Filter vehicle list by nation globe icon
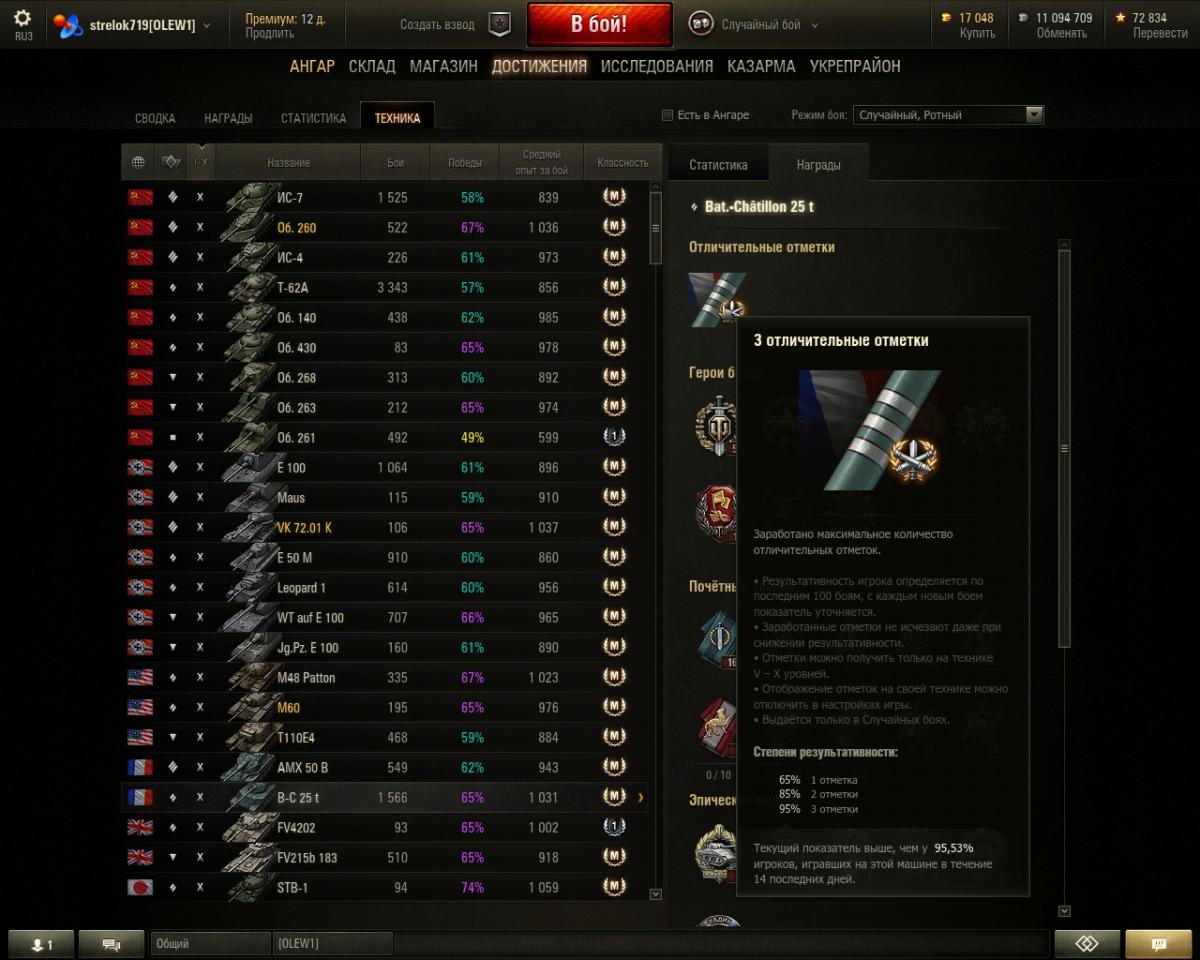The height and width of the screenshot is (960, 1200). [138, 162]
